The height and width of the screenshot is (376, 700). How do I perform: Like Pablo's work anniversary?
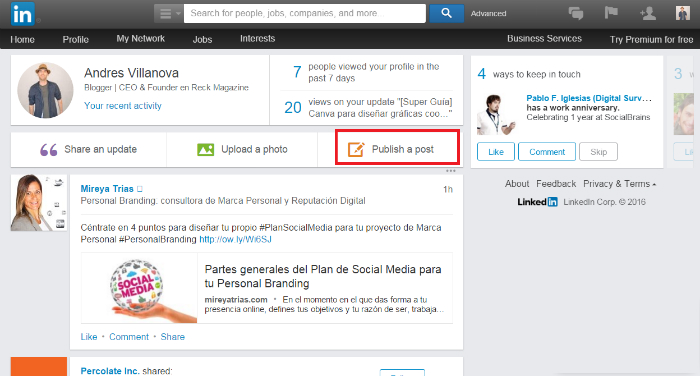click(496, 152)
